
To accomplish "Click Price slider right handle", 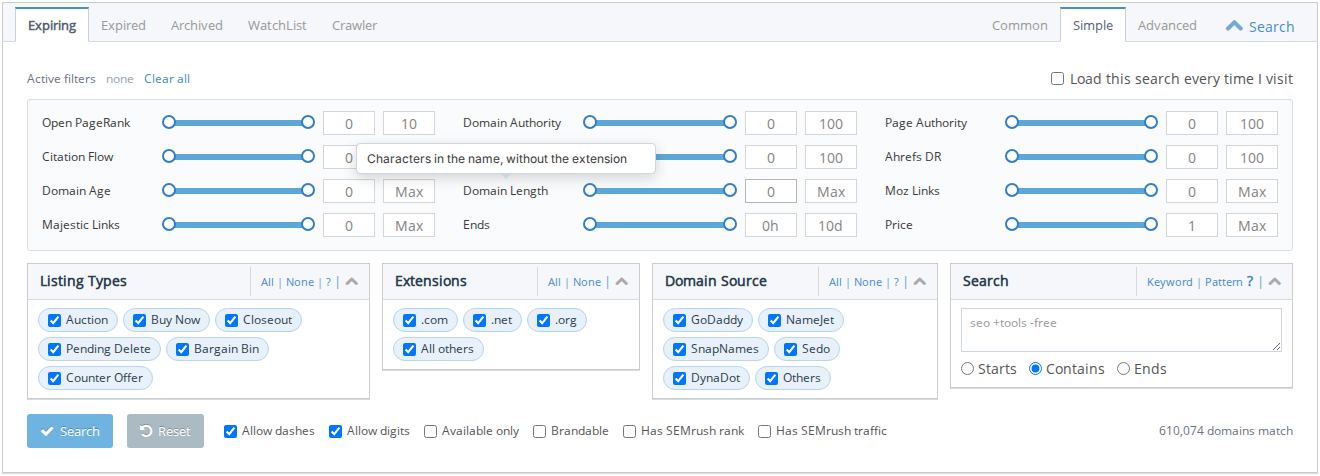I will pos(1152,224).
